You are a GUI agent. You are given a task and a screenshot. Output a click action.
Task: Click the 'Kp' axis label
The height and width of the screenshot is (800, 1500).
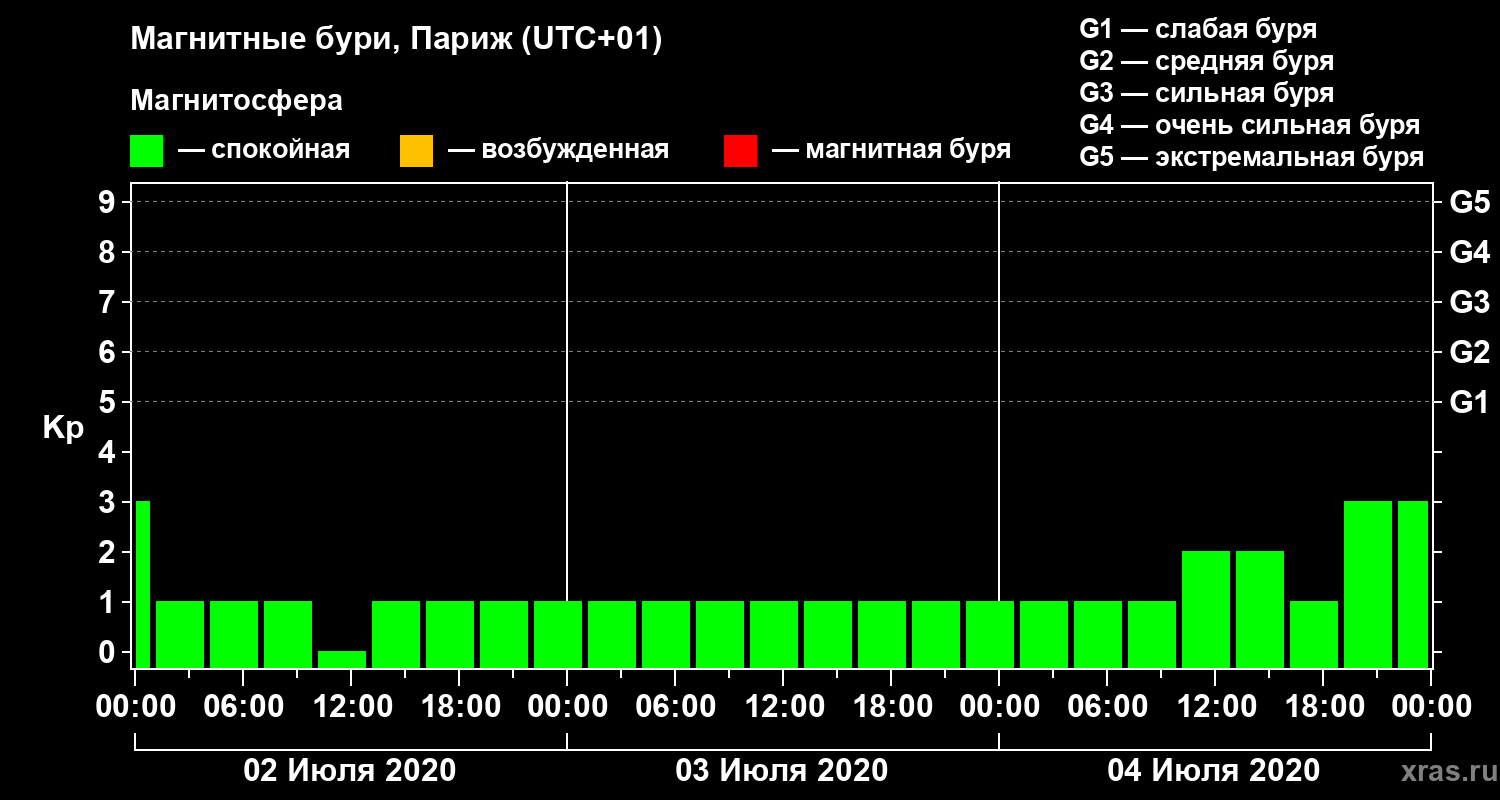coord(63,428)
